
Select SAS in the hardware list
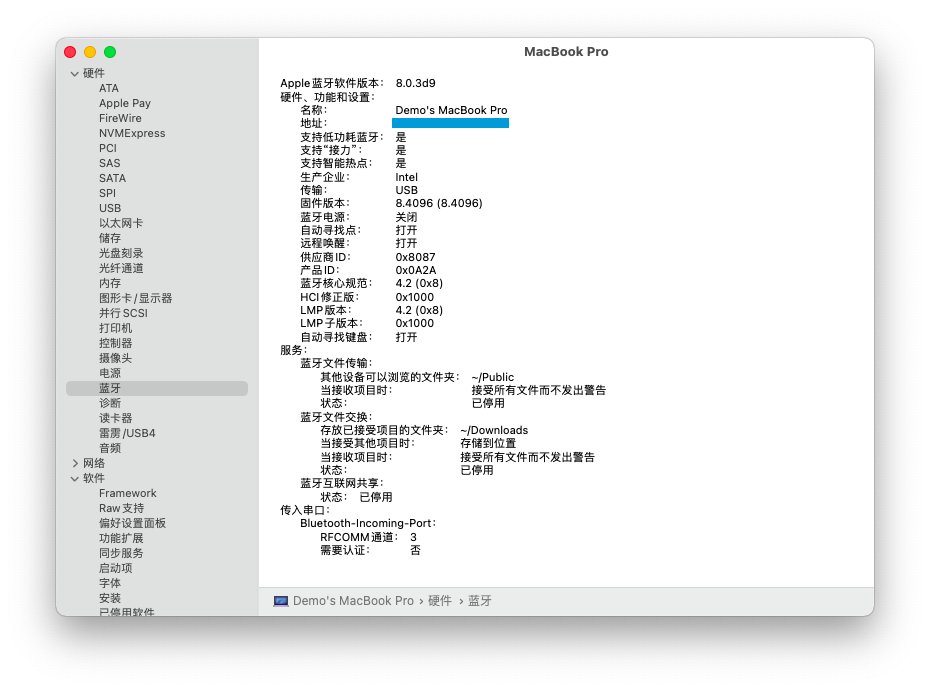tap(110, 163)
